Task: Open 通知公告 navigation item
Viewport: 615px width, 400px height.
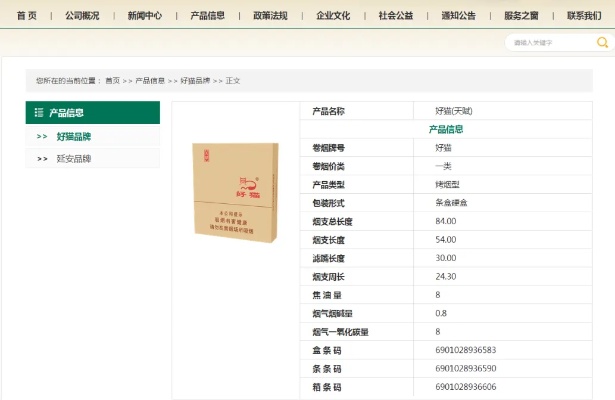Action: point(459,16)
